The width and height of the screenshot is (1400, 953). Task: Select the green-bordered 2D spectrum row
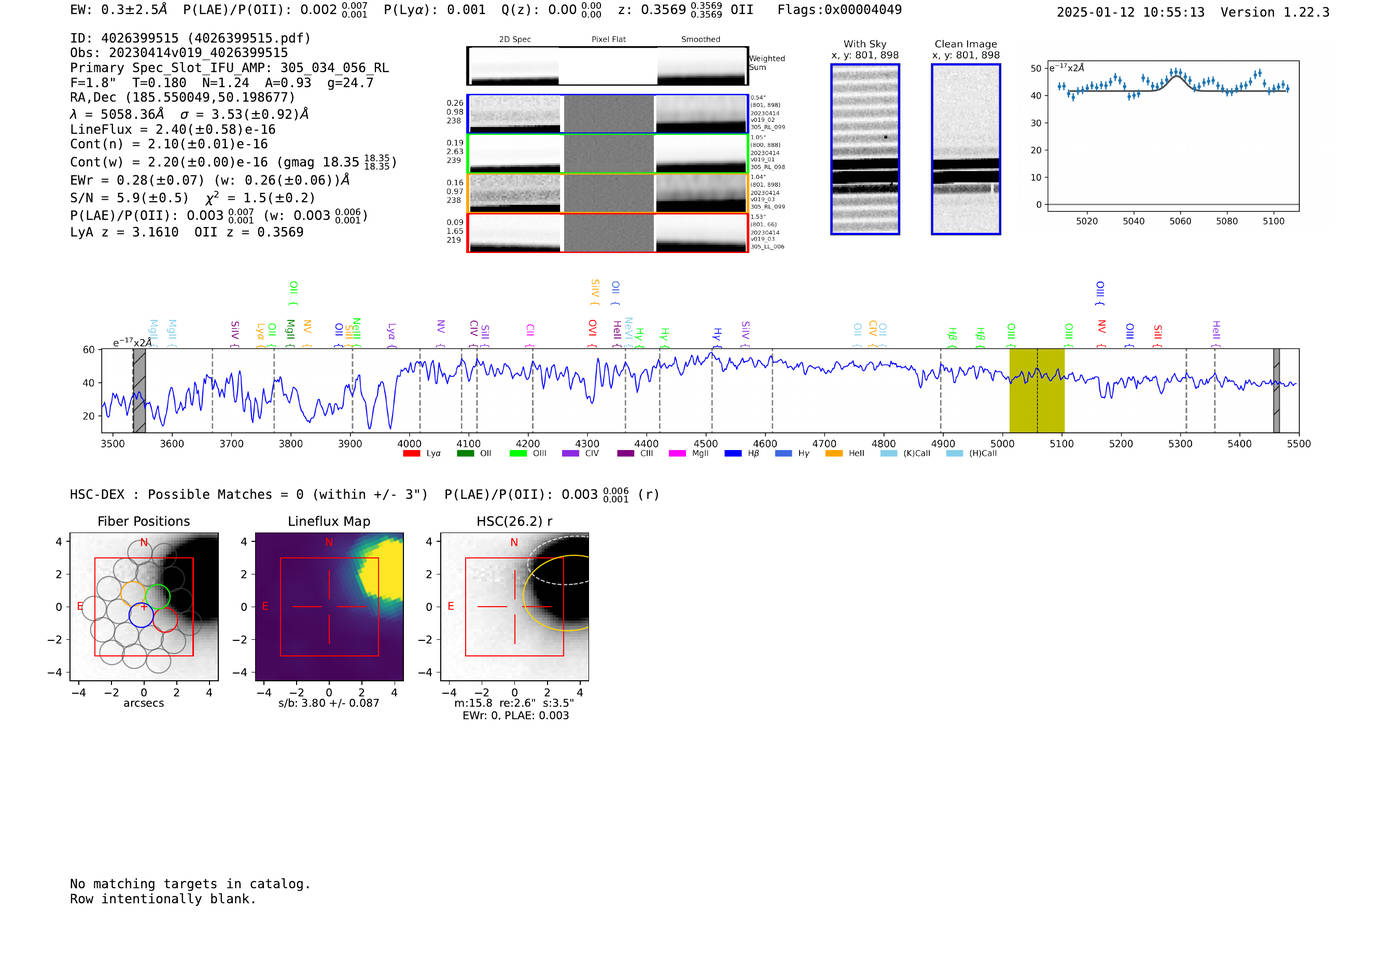[x=608, y=154]
